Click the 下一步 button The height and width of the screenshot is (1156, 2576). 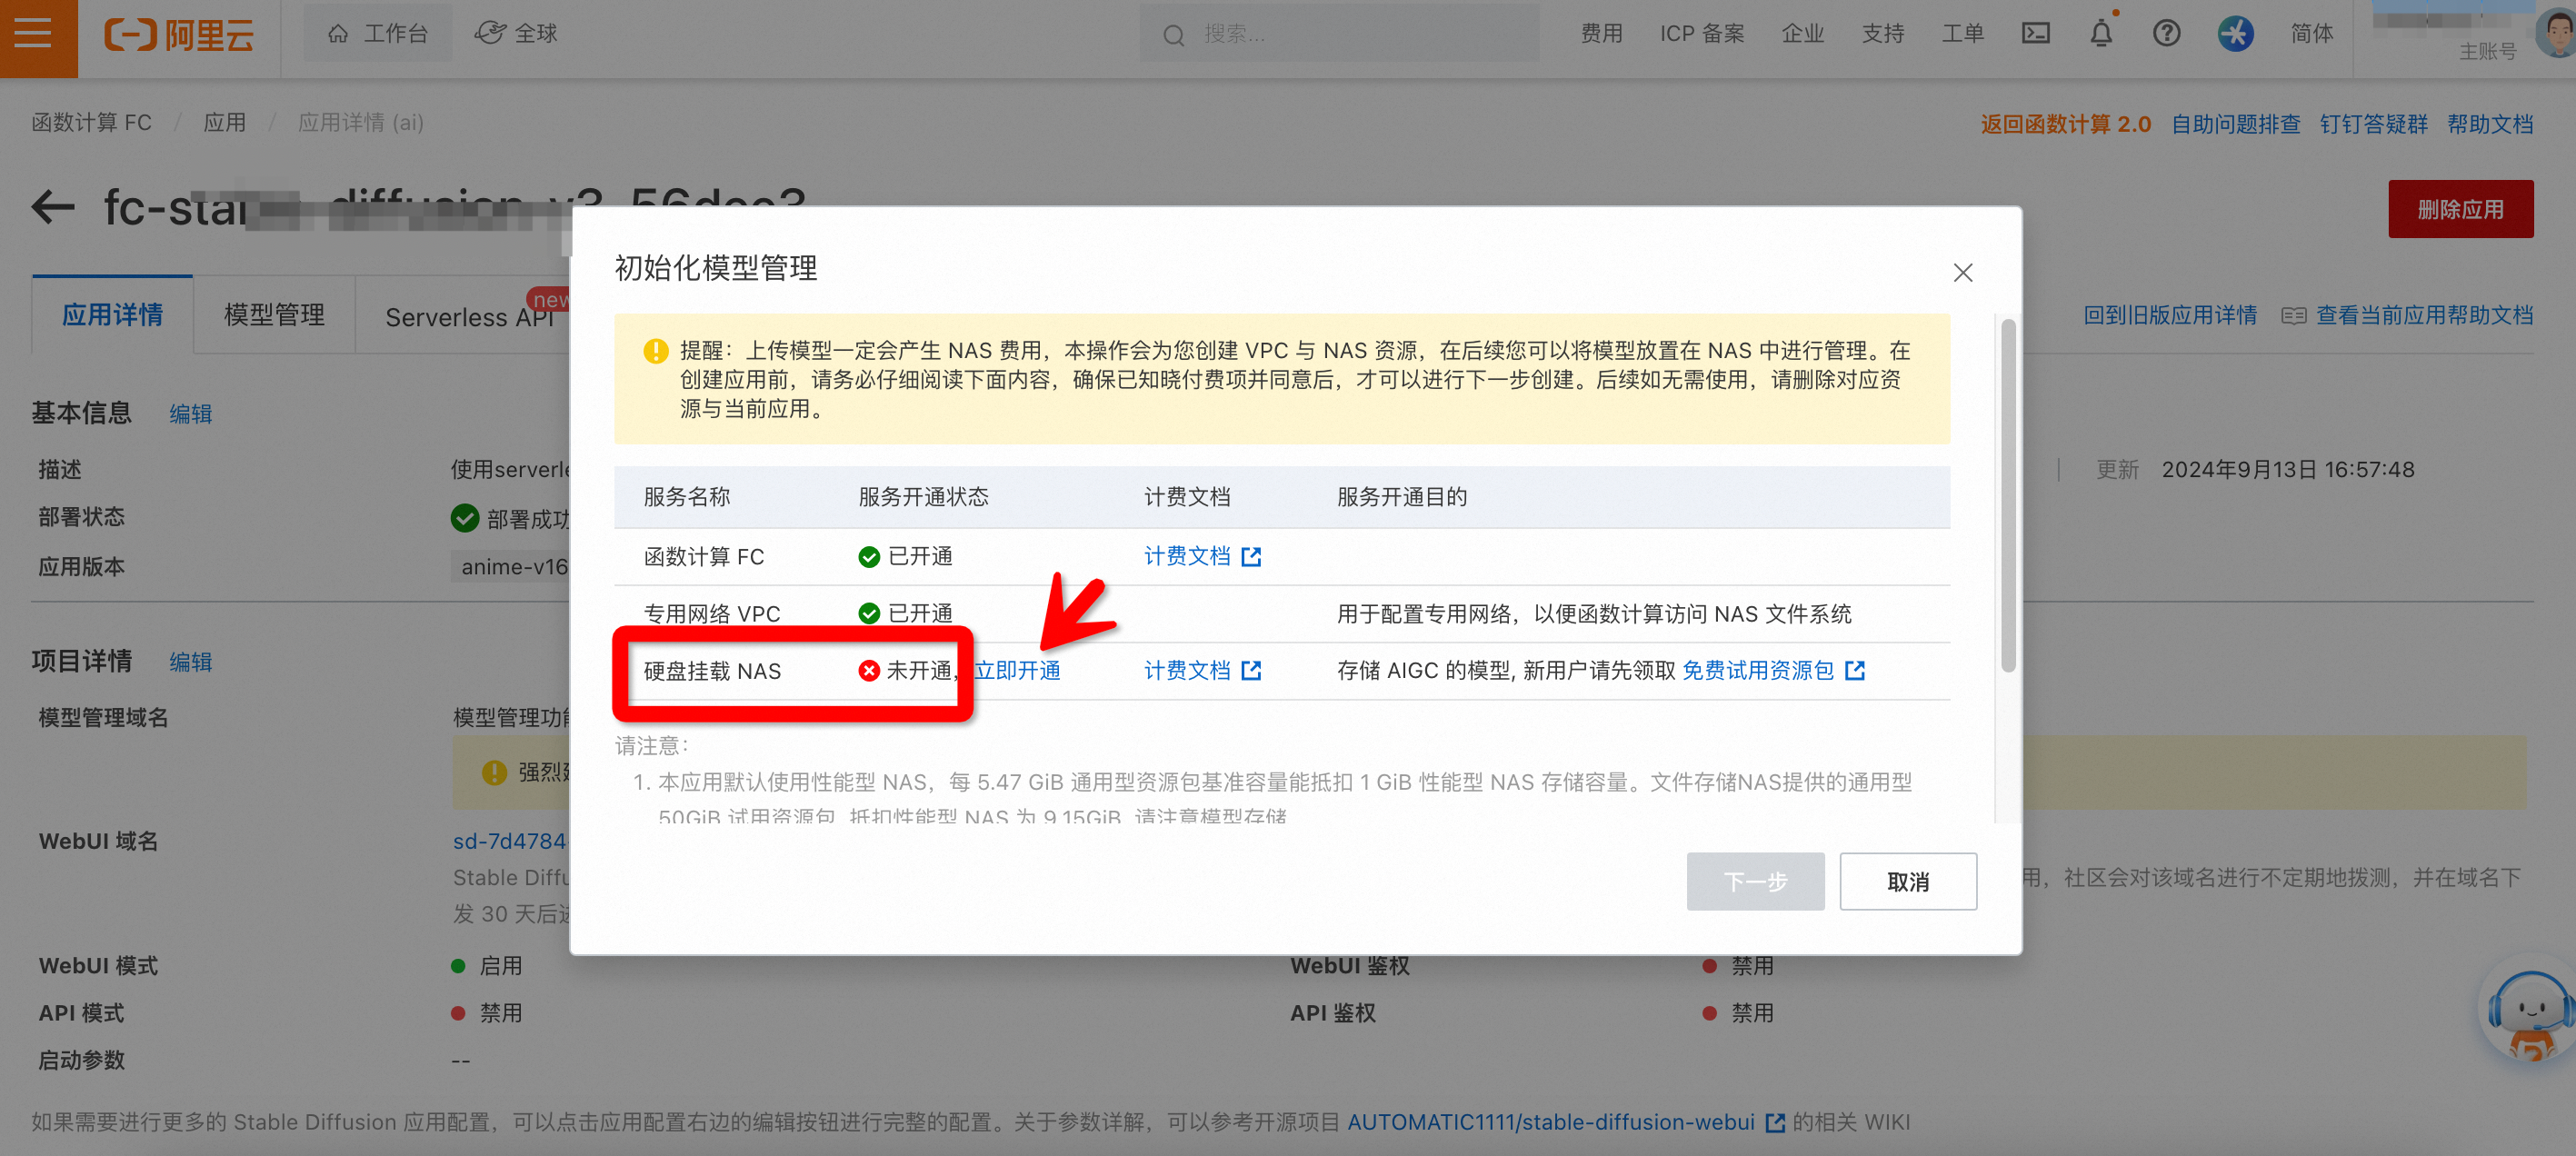(x=1755, y=881)
